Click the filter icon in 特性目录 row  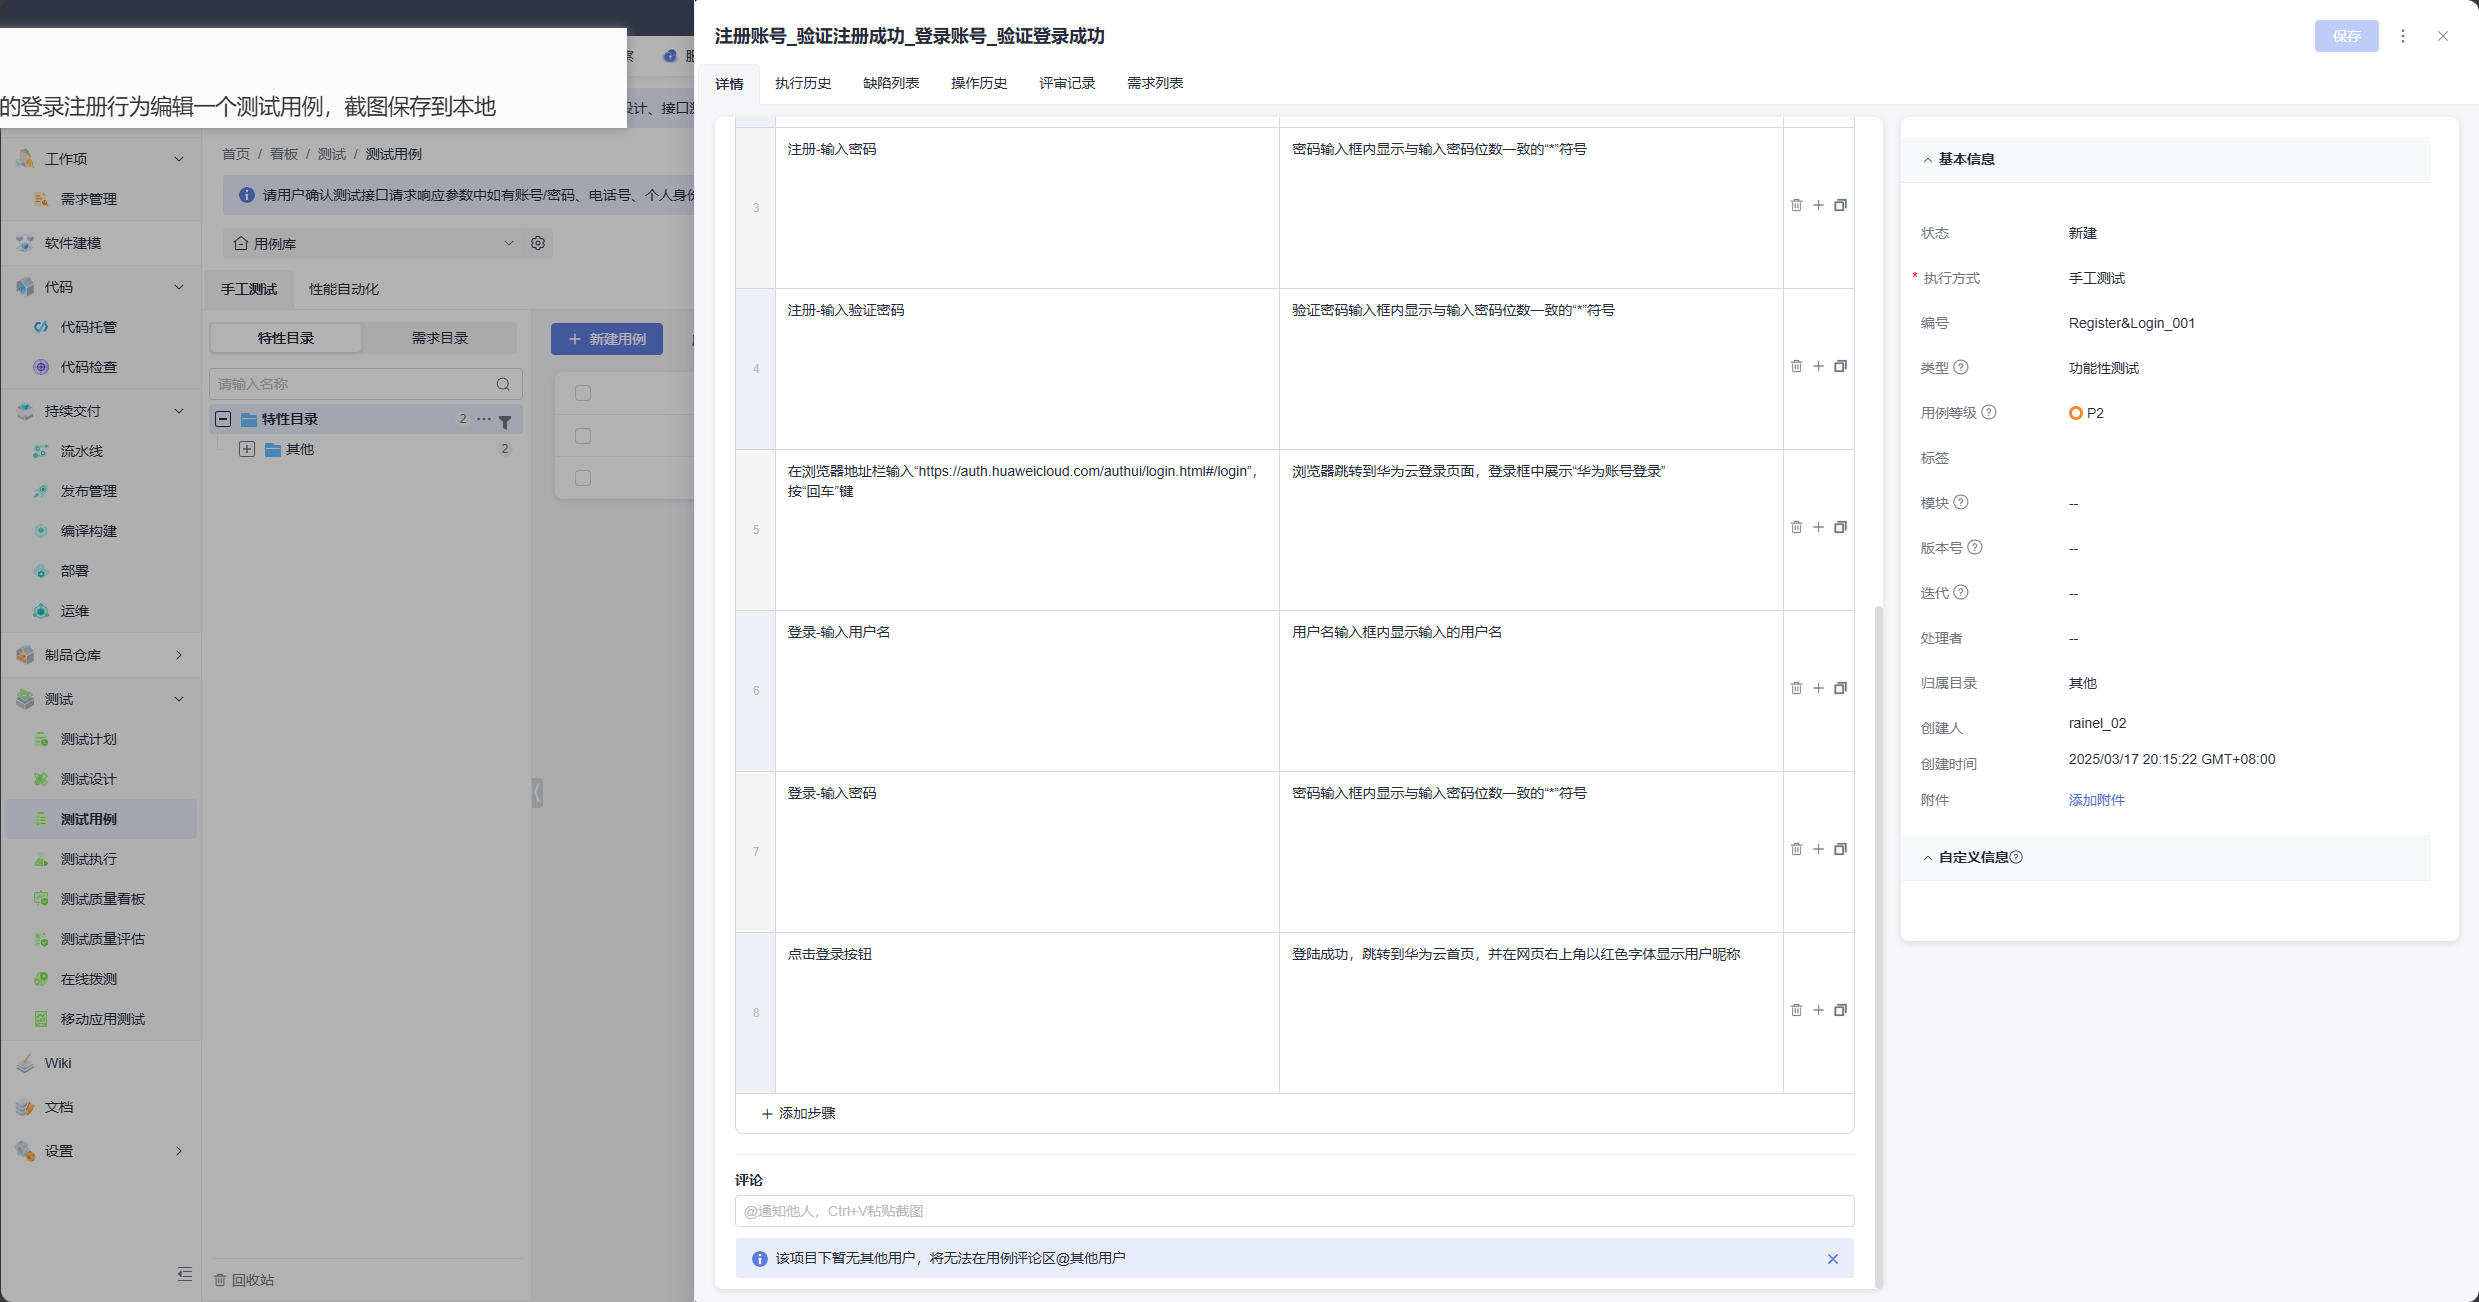[x=505, y=421]
